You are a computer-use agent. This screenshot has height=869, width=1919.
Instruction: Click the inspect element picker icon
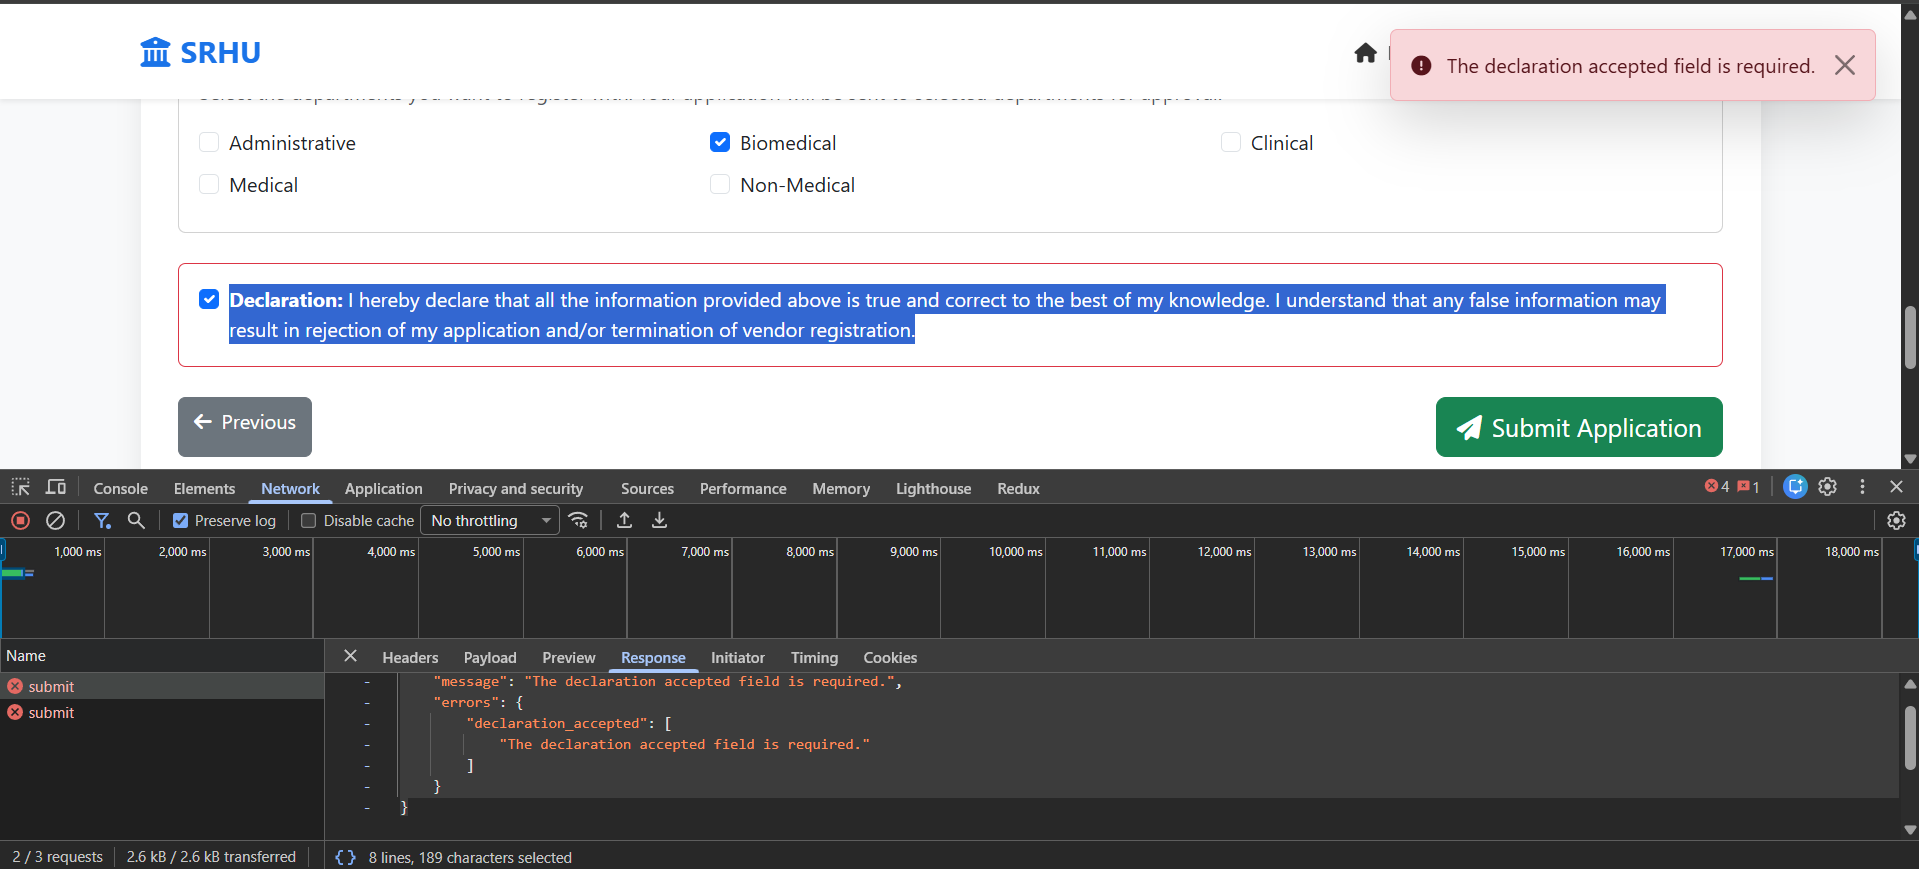click(x=20, y=487)
